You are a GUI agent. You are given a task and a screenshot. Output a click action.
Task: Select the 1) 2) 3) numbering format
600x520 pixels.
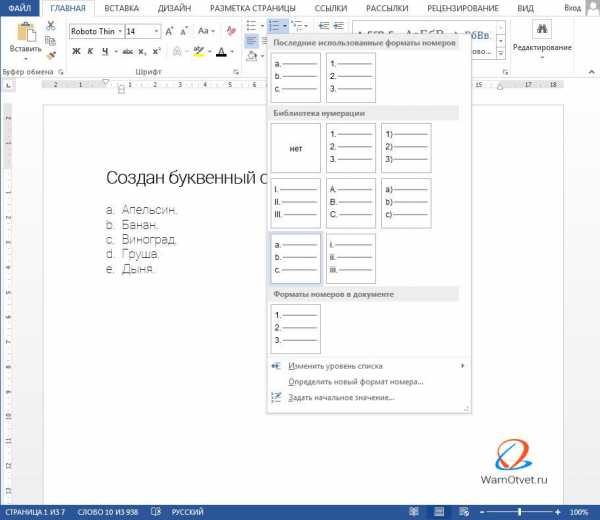click(x=406, y=148)
